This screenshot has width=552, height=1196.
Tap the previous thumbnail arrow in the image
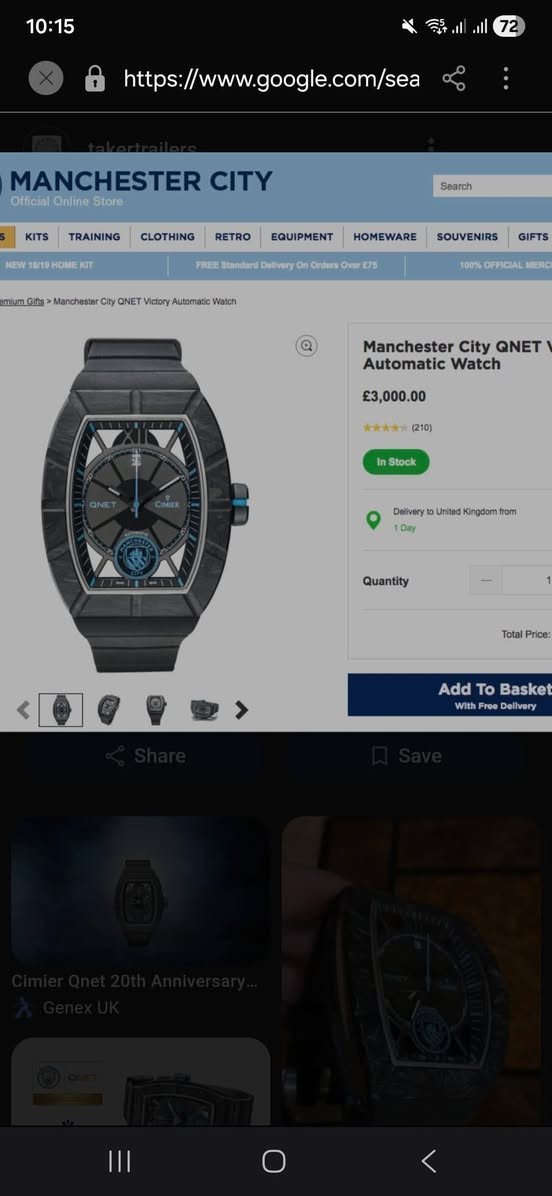24,710
